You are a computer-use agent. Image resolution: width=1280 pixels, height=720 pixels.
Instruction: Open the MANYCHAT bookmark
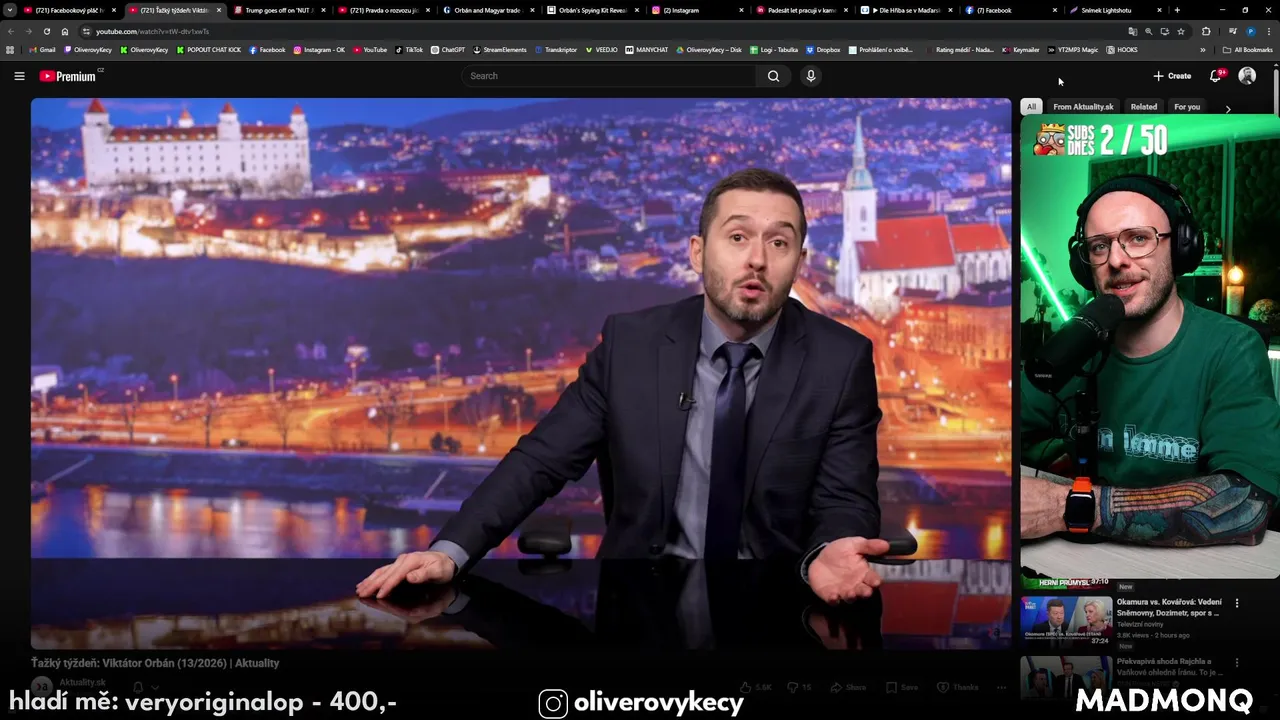(x=647, y=49)
